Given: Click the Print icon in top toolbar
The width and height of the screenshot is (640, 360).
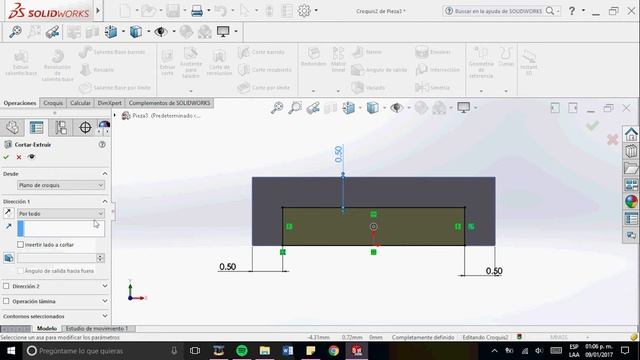Looking at the screenshot, I should [197, 11].
